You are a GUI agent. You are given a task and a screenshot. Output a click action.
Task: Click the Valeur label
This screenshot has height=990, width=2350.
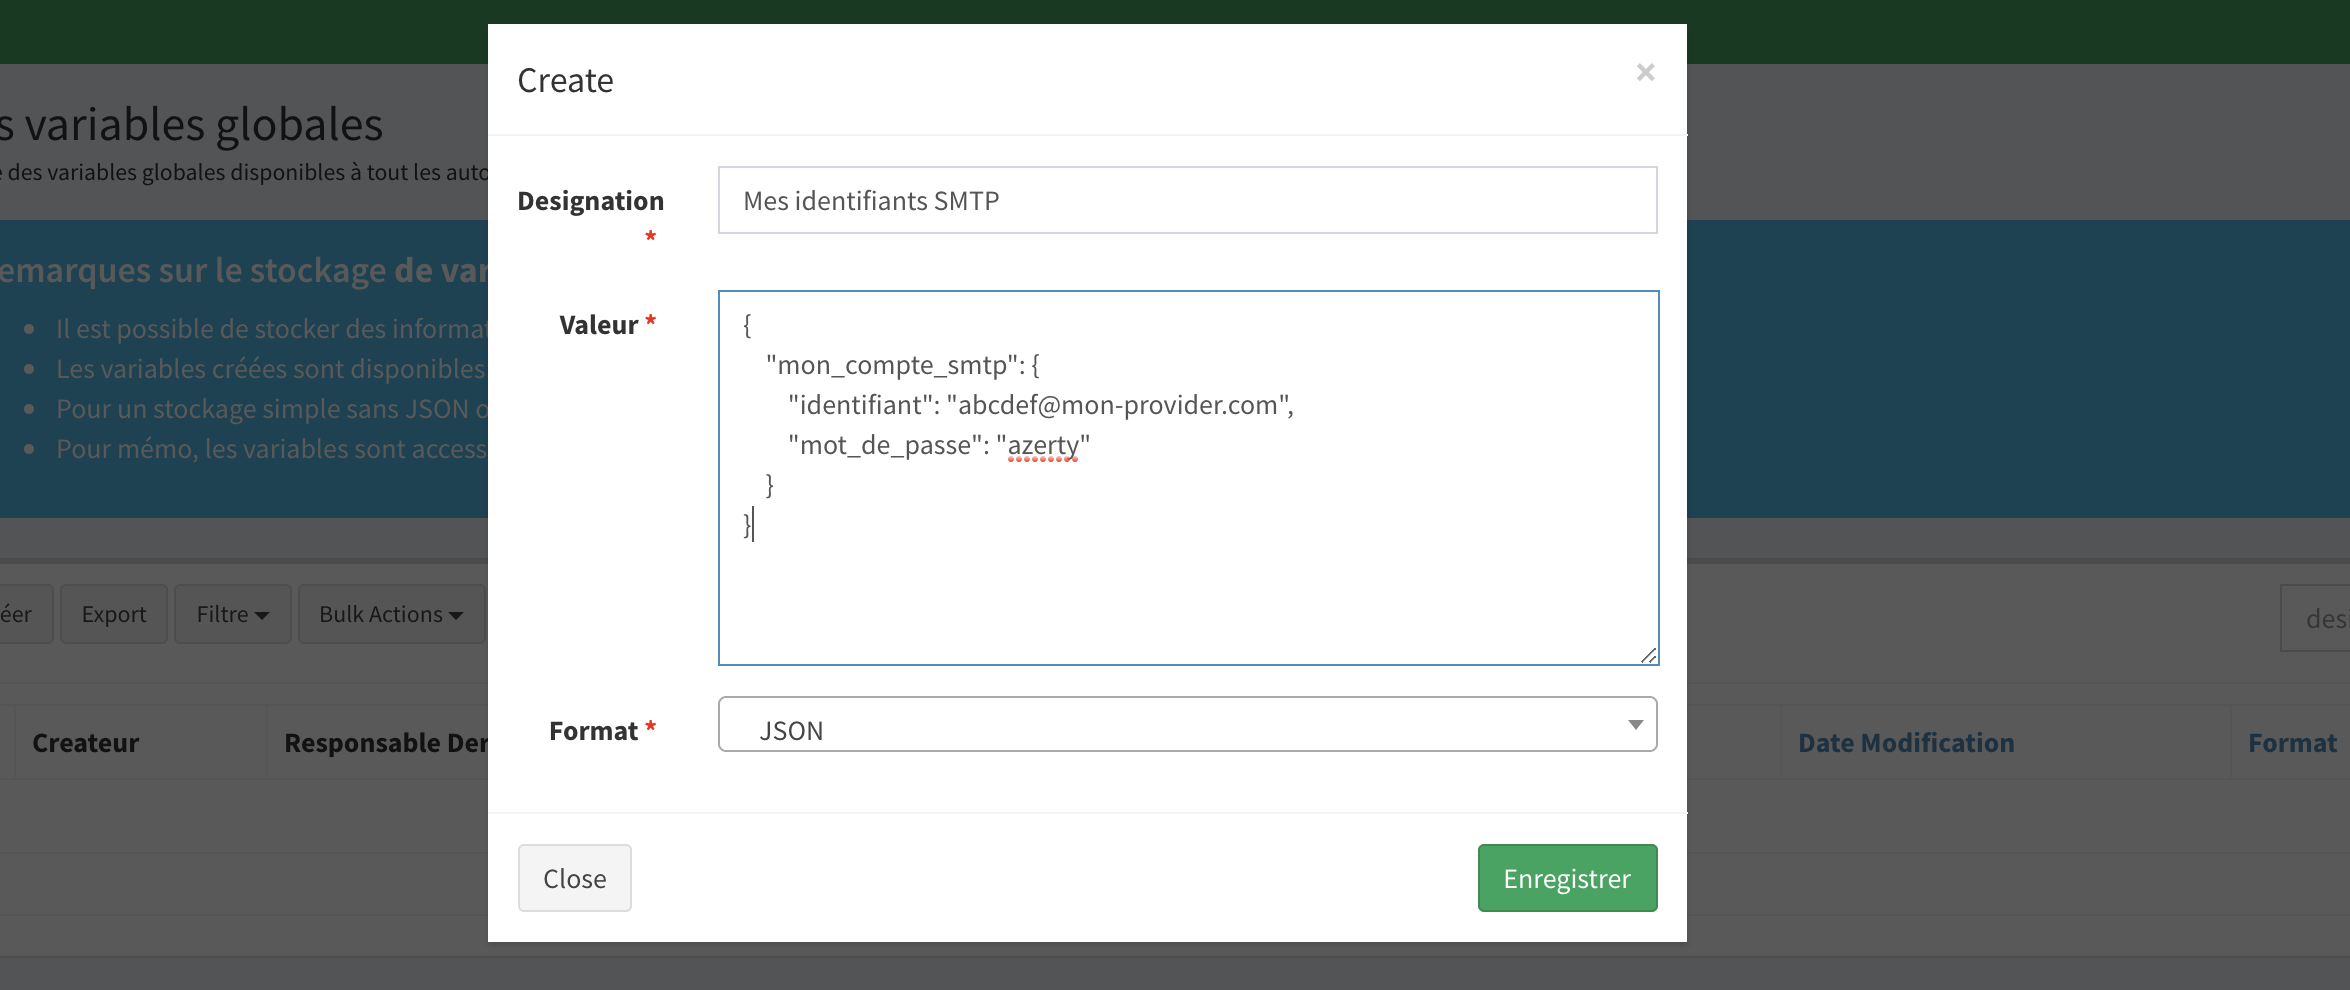tap(598, 325)
